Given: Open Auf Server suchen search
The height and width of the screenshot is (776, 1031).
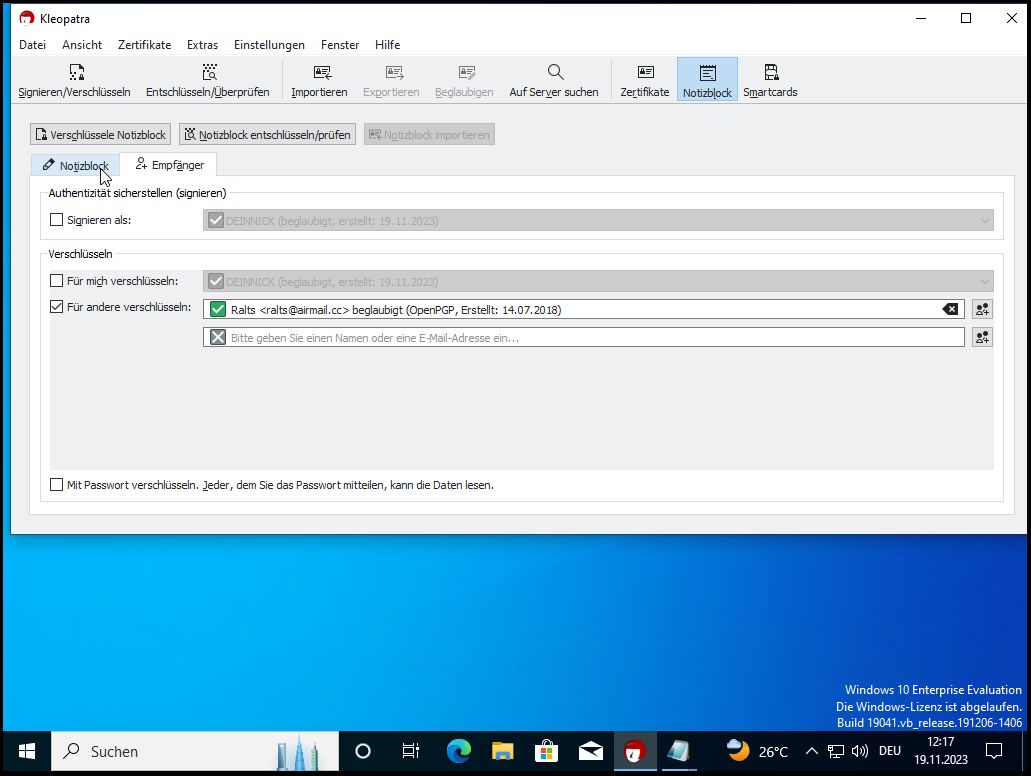Looking at the screenshot, I should click(x=553, y=81).
